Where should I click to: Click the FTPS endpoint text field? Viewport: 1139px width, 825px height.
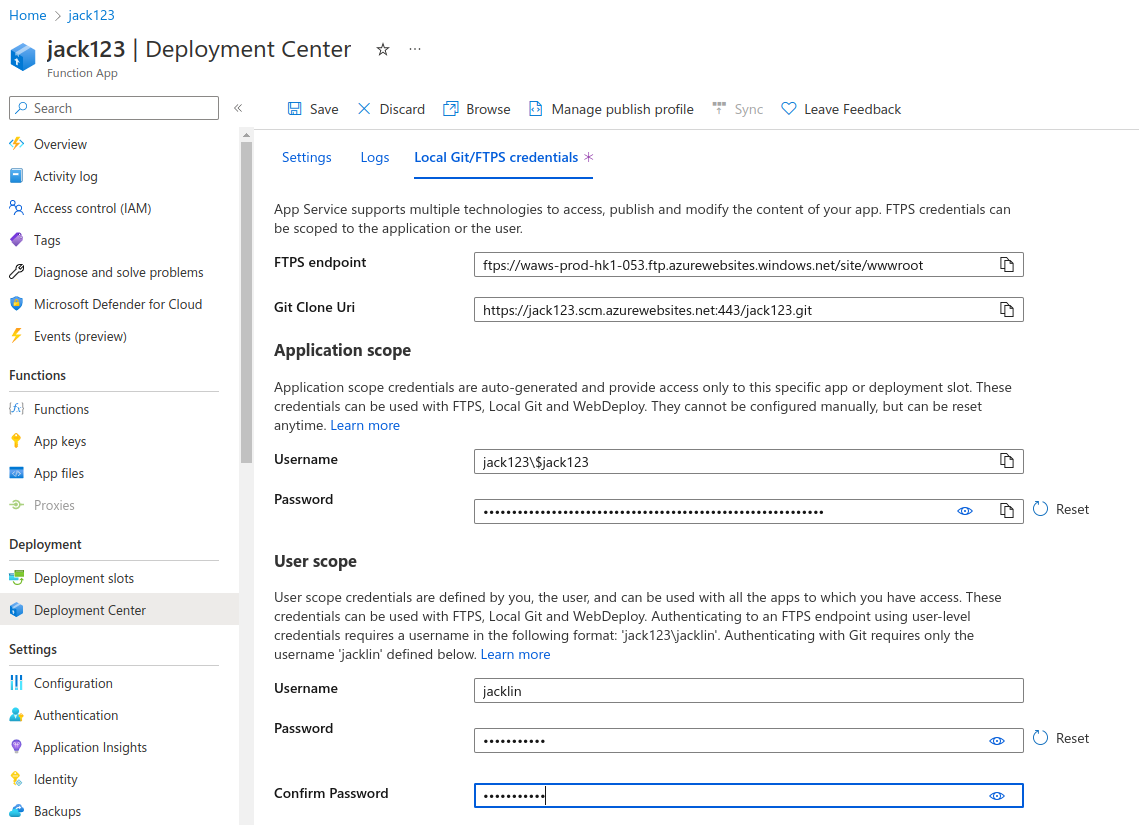pyautogui.click(x=748, y=264)
